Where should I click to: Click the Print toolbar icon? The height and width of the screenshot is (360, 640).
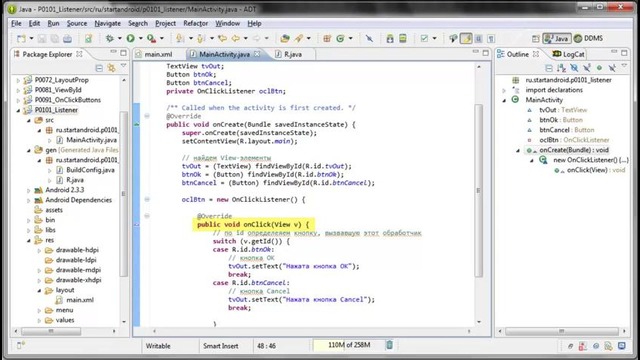coord(67,38)
